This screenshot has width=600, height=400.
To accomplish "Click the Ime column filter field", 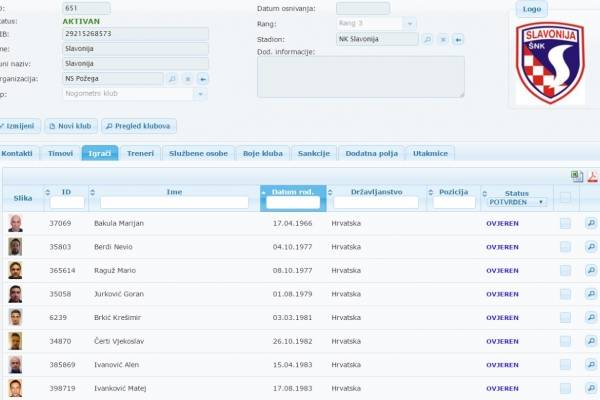I will [174, 202].
